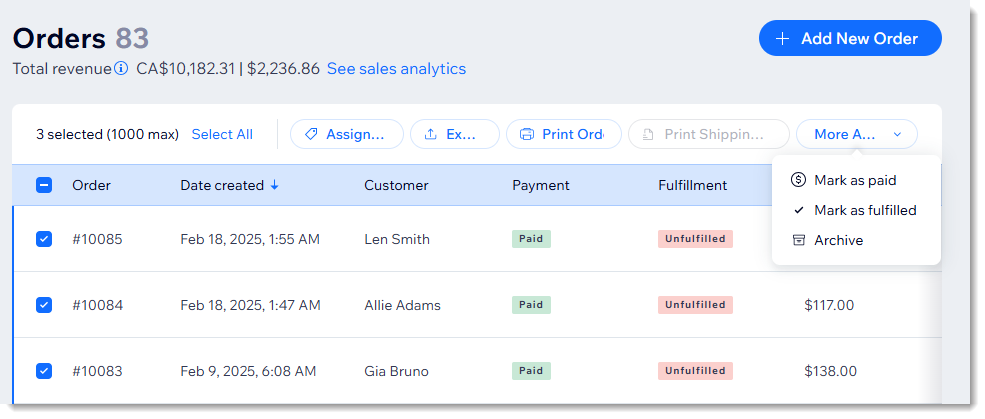Click the Print Shipping button
Image resolution: width=985 pixels, height=419 pixels.
709,134
